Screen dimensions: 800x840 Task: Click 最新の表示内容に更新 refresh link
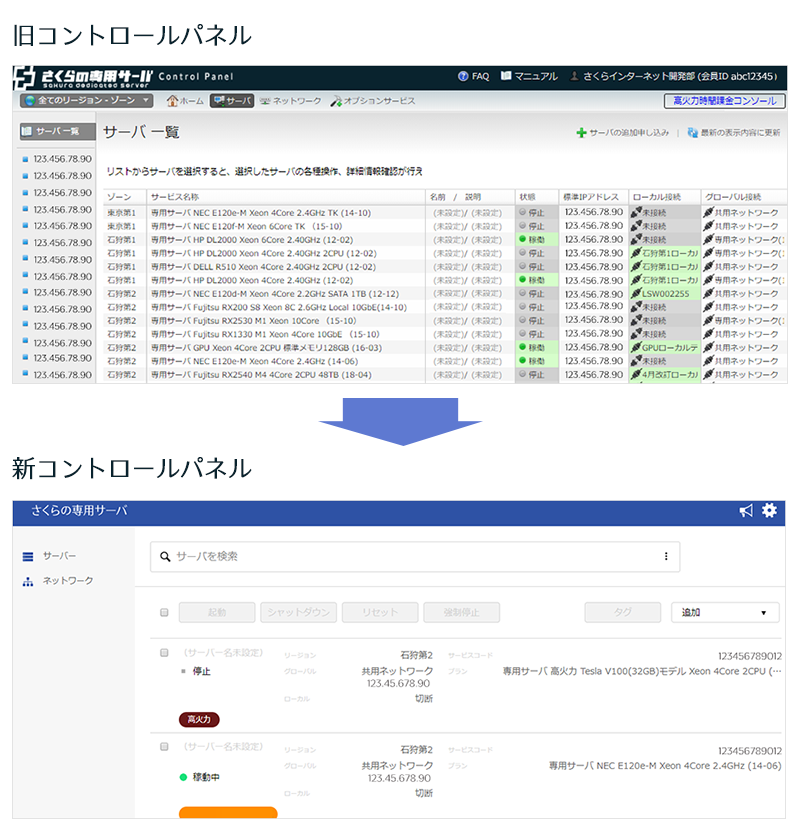734,132
